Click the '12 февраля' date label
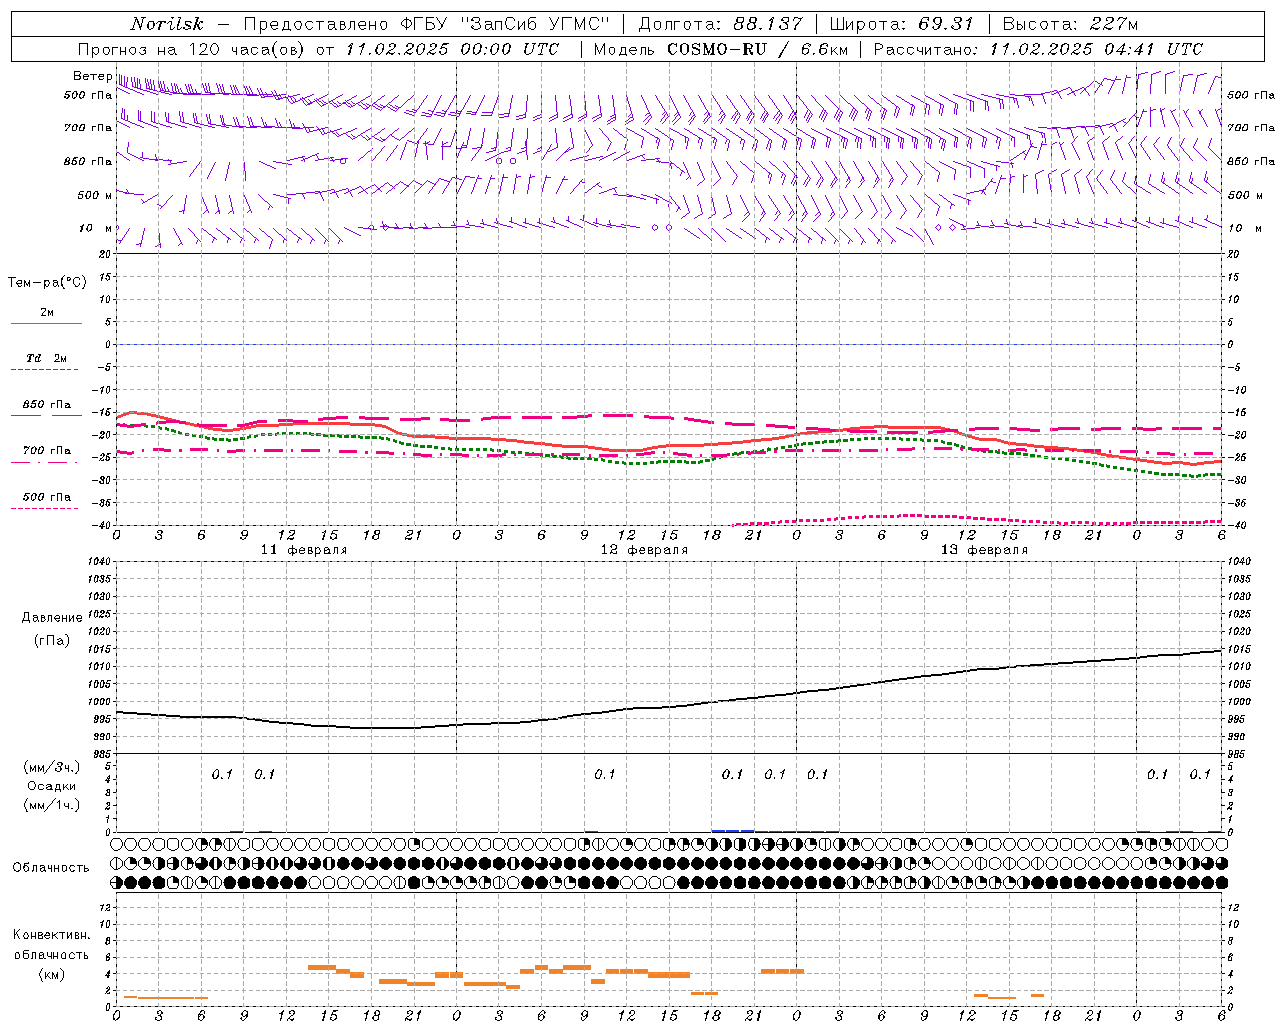Image resolution: width=1280 pixels, height=1024 pixels. pyautogui.click(x=644, y=550)
